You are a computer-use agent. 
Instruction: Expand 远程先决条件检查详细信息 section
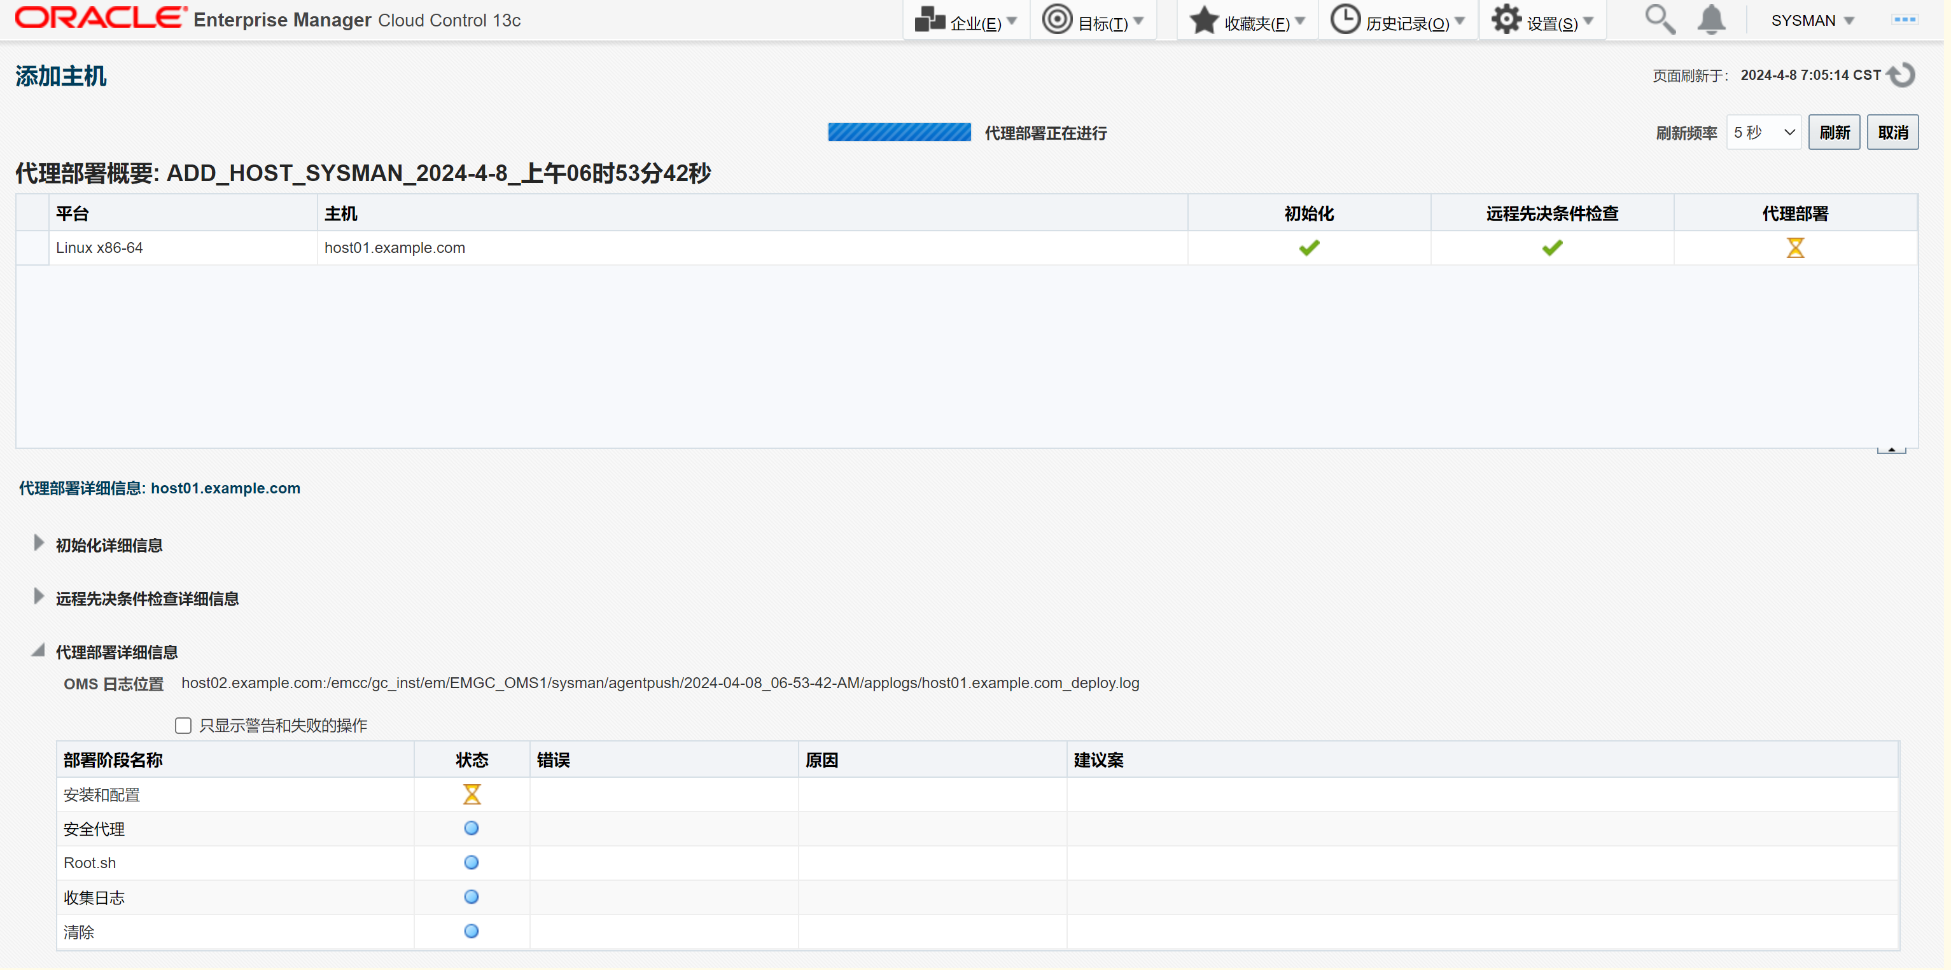tap(38, 597)
